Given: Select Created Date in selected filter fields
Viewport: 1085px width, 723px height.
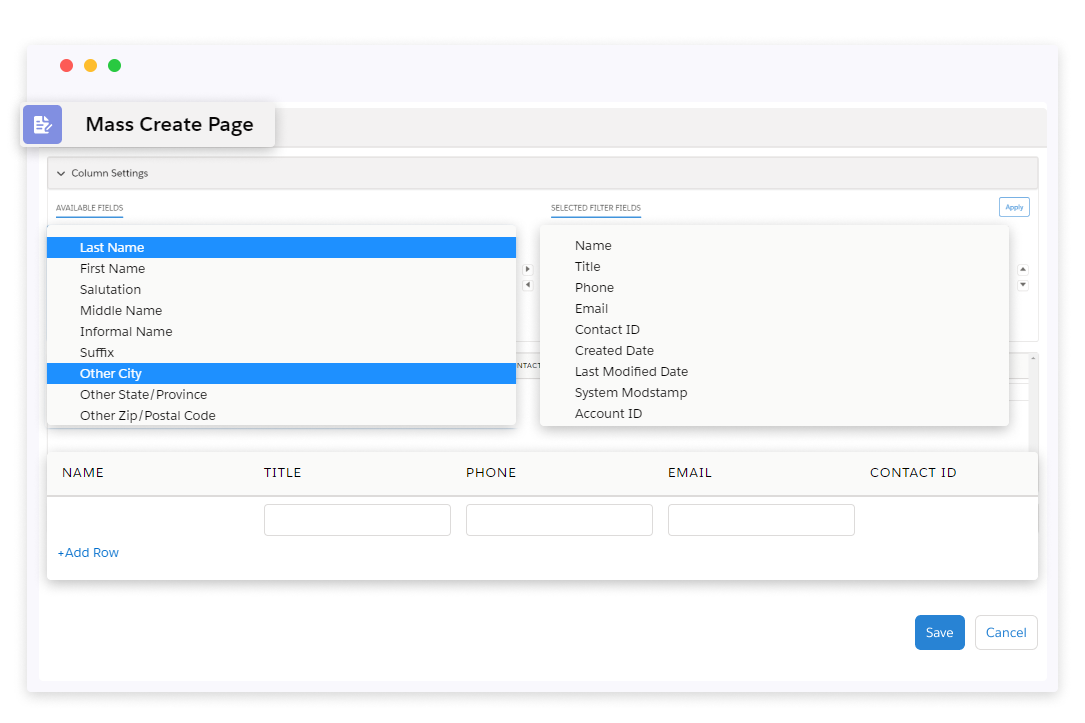Looking at the screenshot, I should (614, 351).
